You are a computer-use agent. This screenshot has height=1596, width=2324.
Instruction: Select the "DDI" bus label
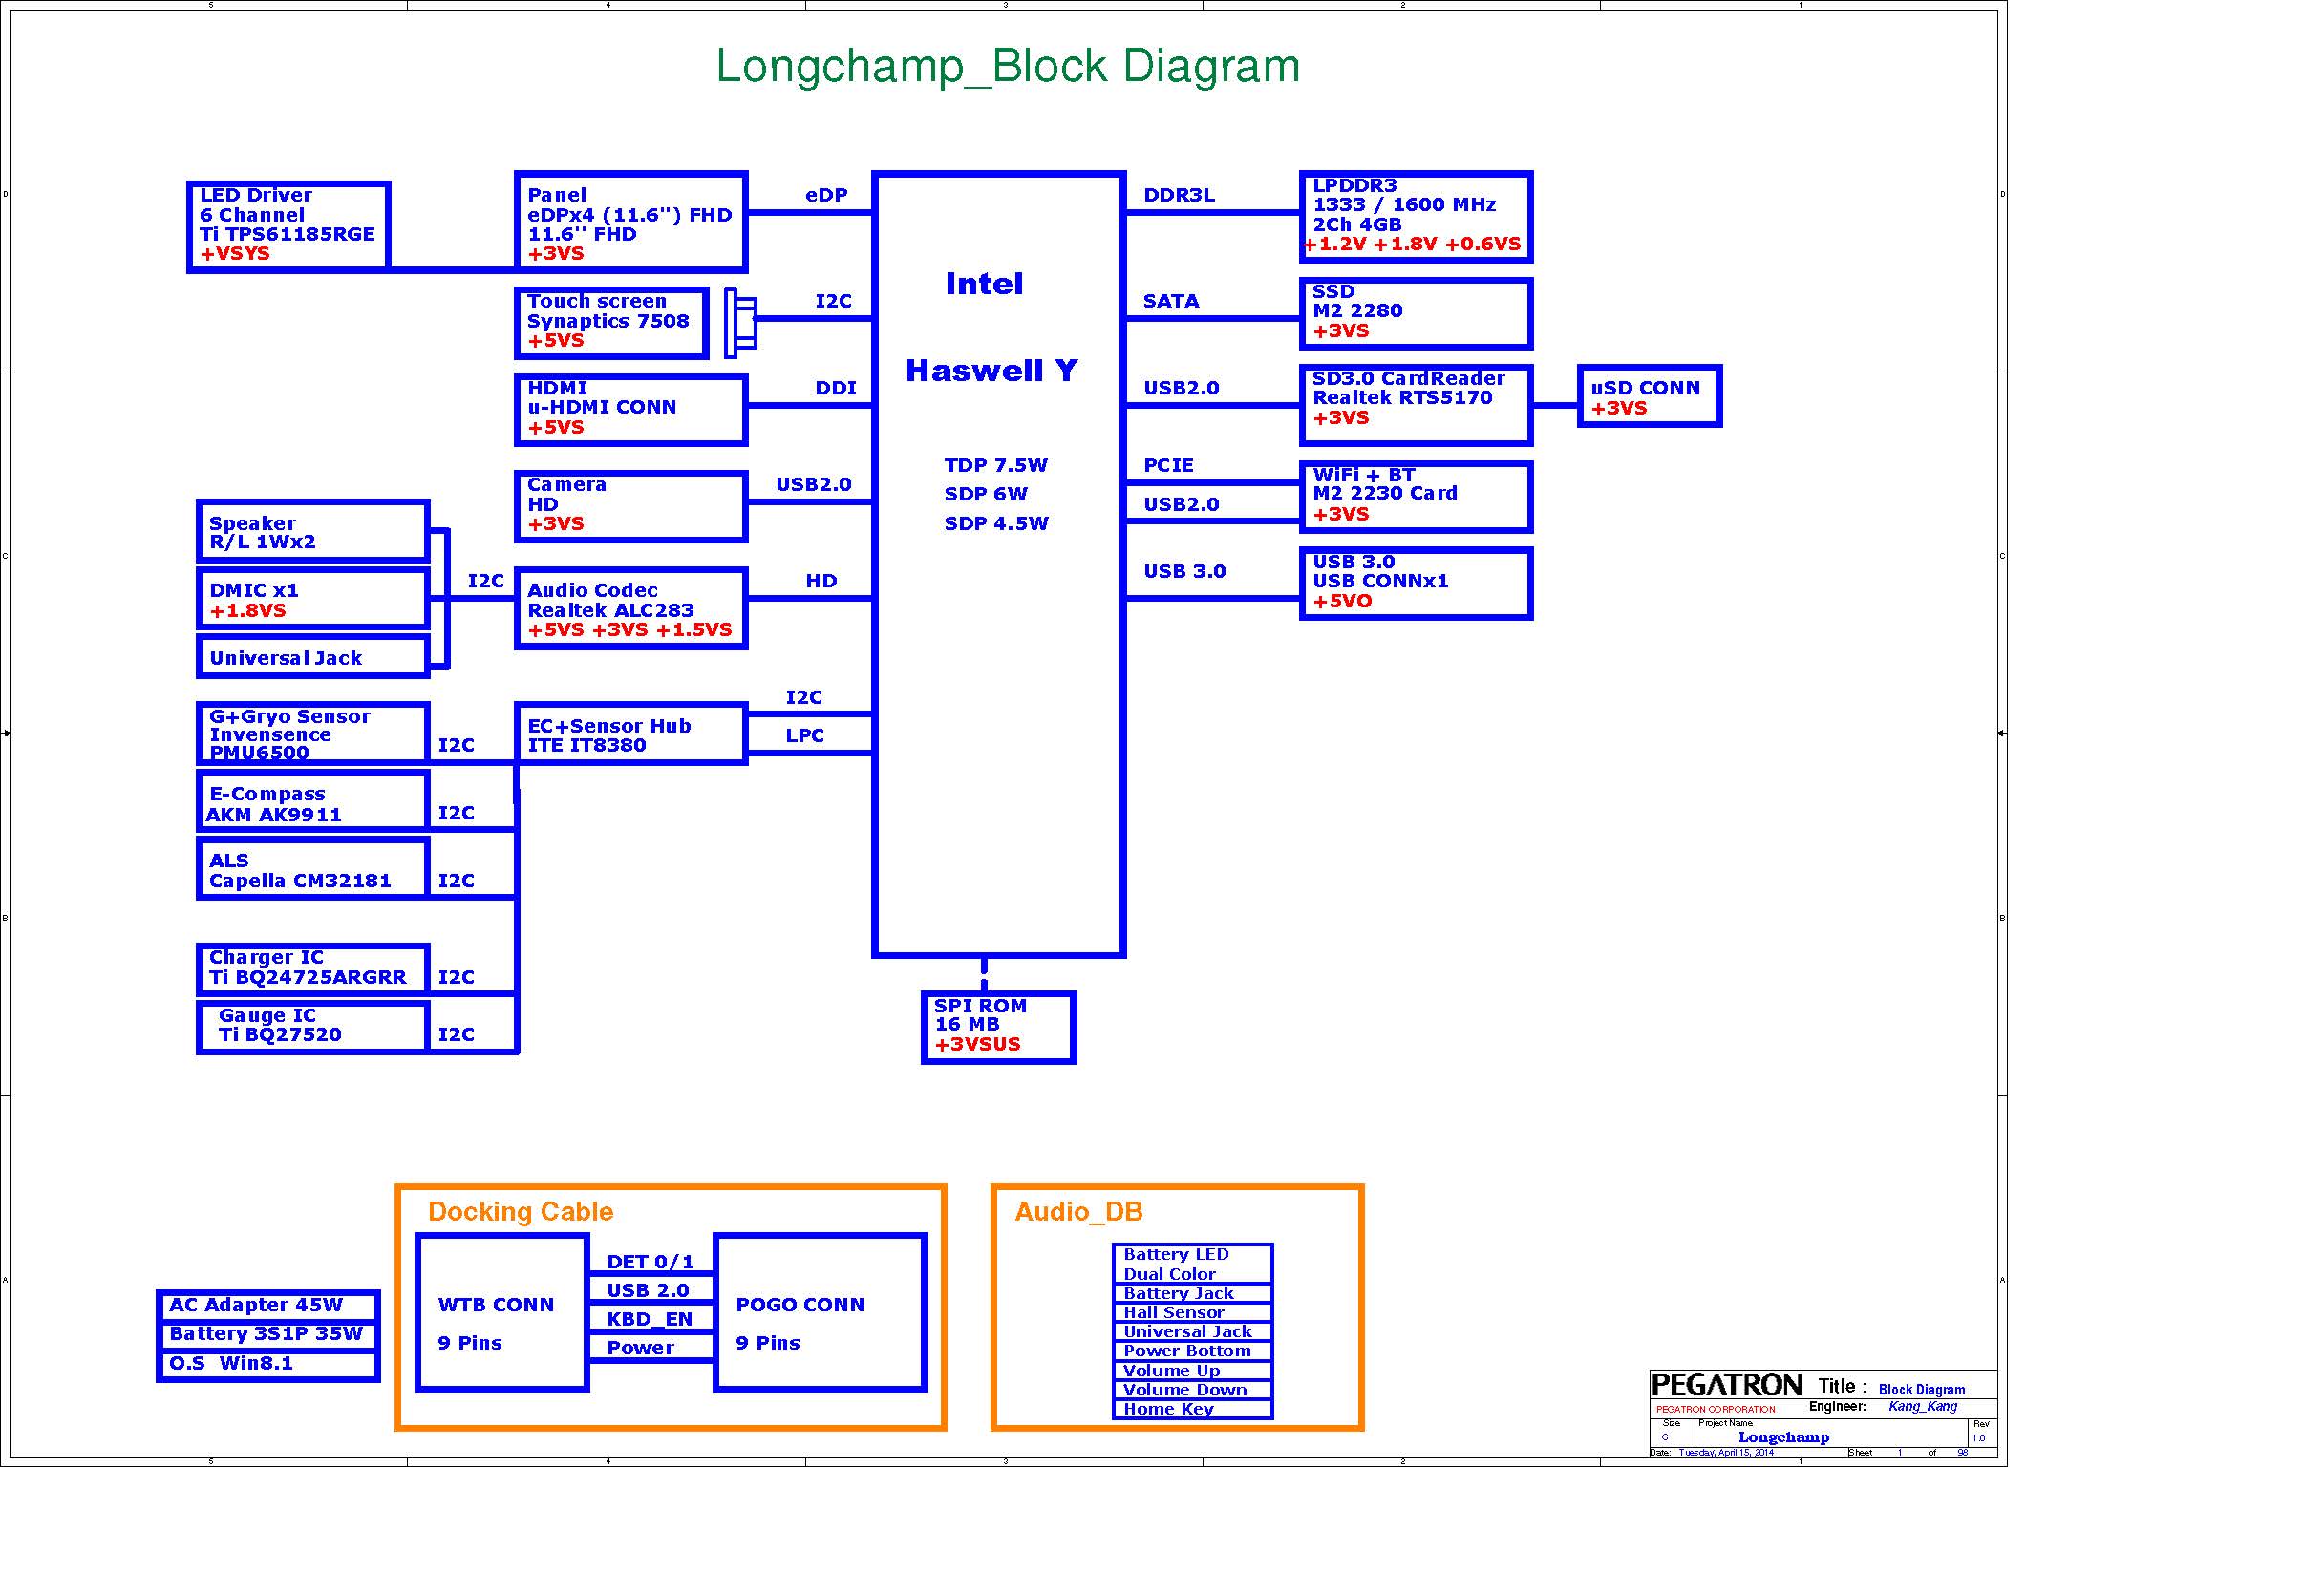coord(836,388)
